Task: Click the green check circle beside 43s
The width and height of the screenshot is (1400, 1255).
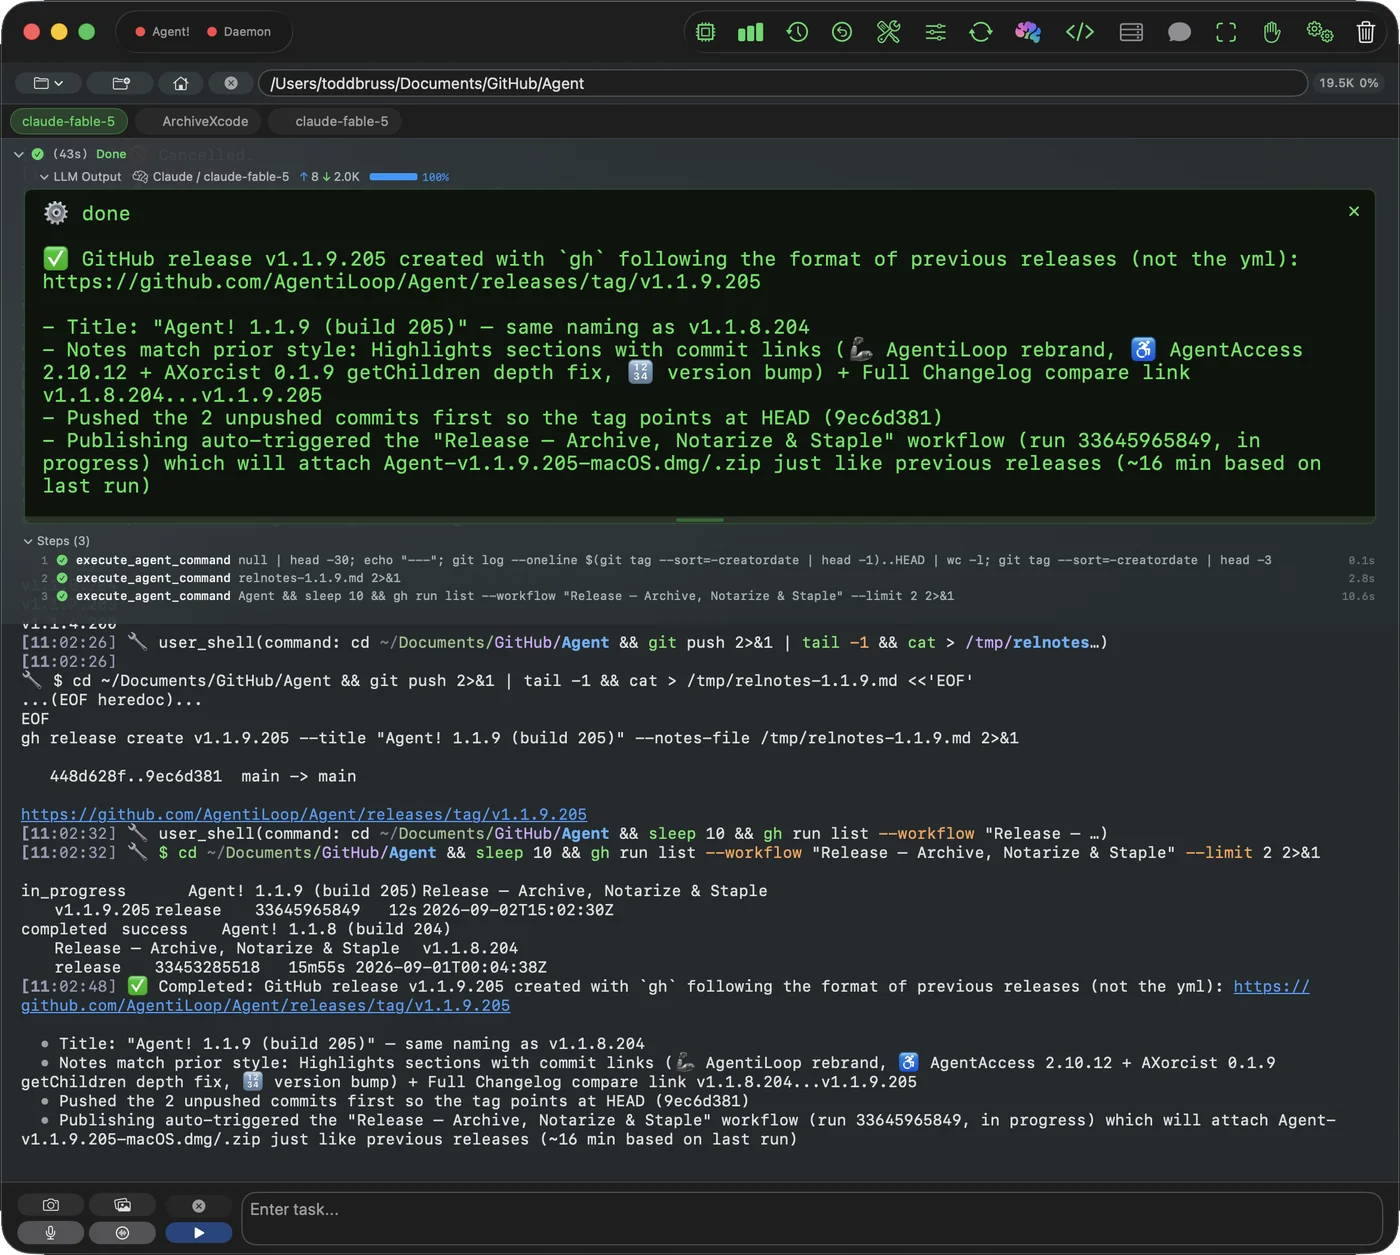Action: tap(37, 154)
